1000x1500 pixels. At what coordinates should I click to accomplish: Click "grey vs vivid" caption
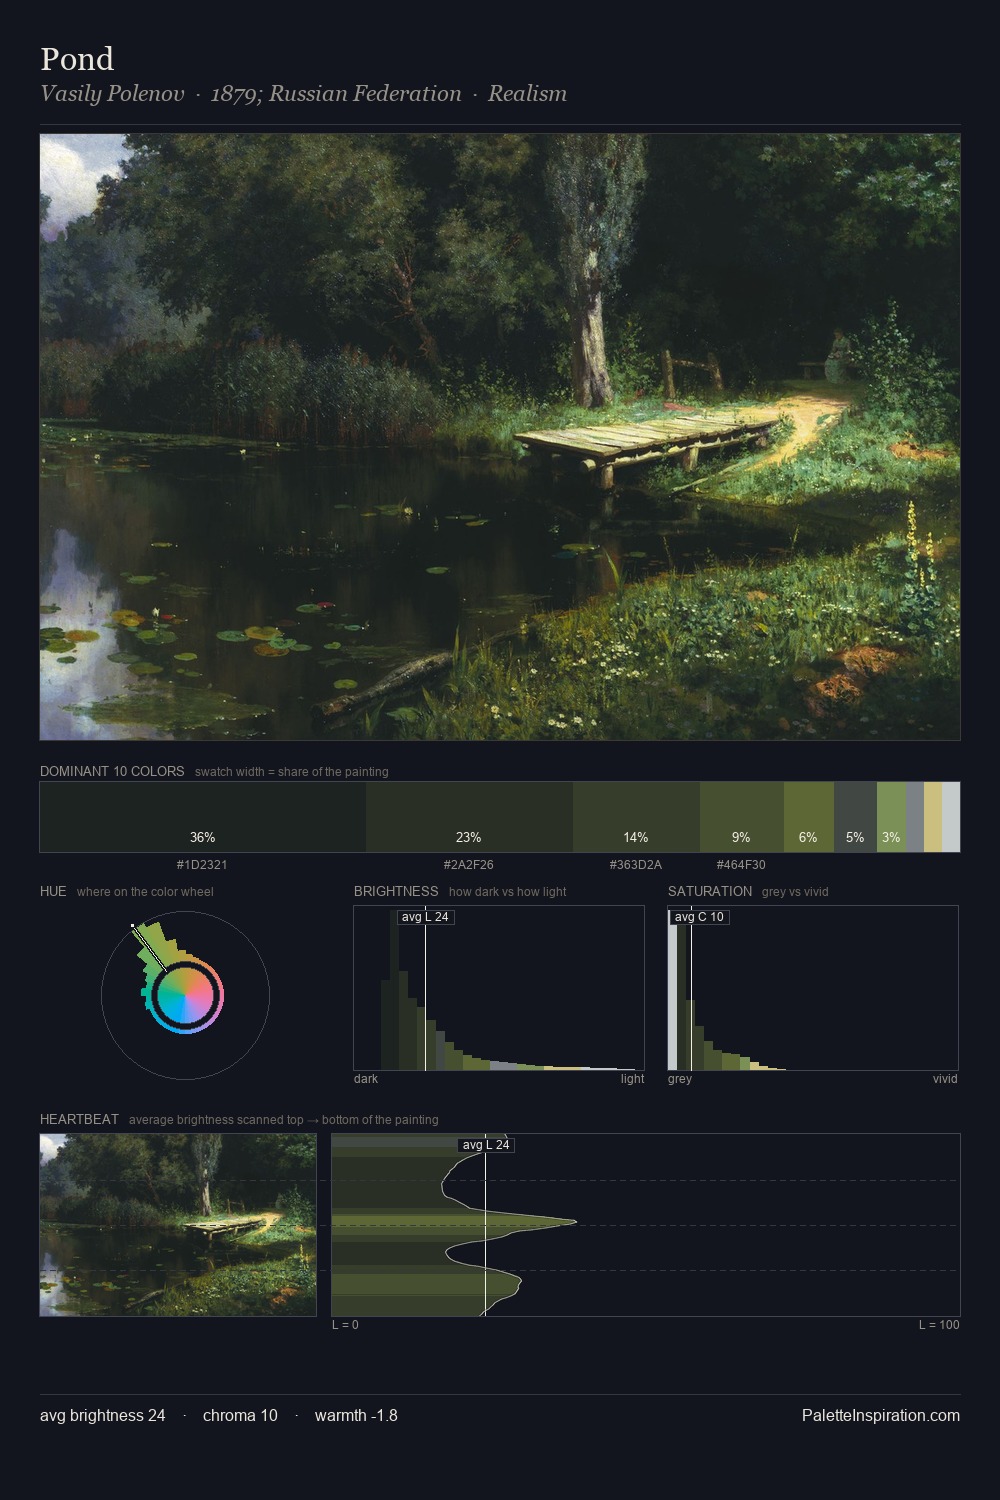(795, 892)
